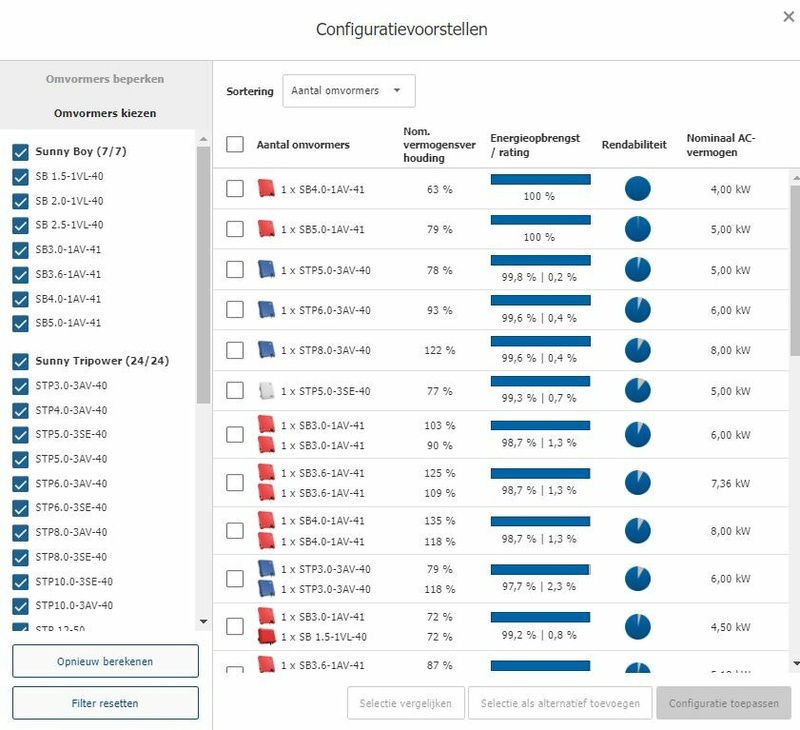Viewport: 800px width, 730px height.
Task: Sort by Nominaal AC-vermogen column header
Action: 720,145
